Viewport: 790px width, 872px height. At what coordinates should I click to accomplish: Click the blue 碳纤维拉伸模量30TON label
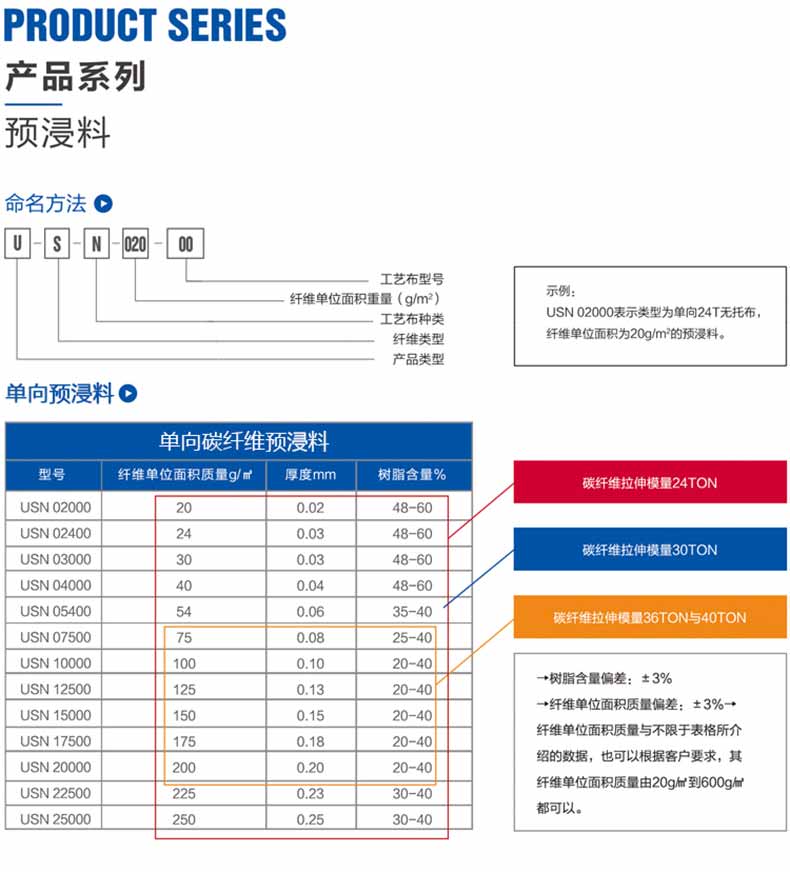coord(649,550)
